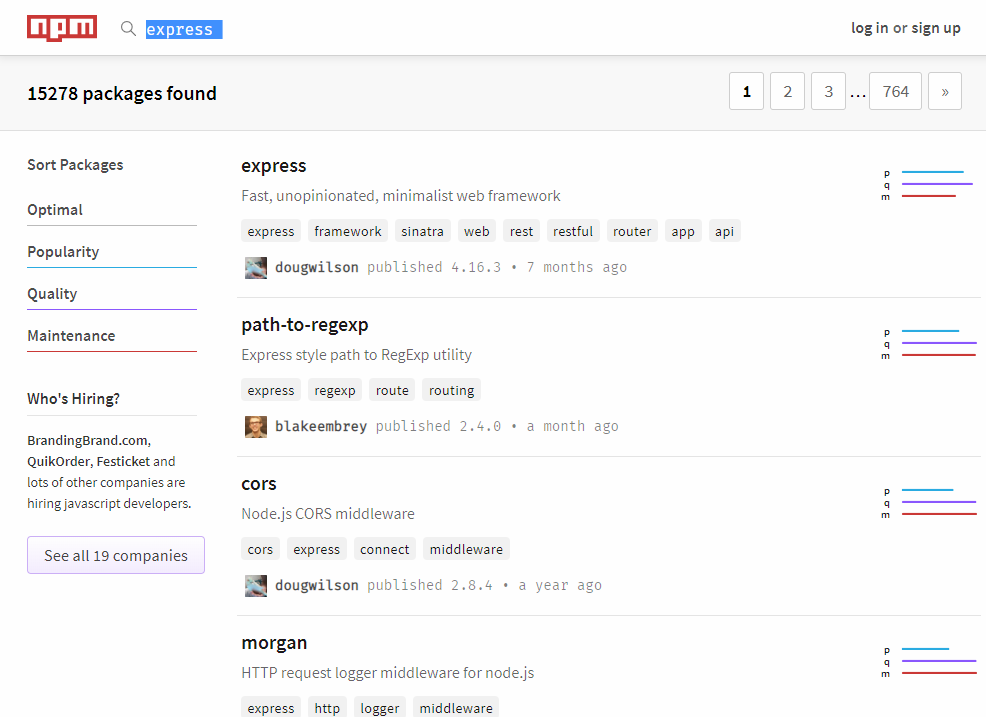Click 'HTTP request logger middleware for node.js' text
The width and height of the screenshot is (986, 717).
[387, 673]
